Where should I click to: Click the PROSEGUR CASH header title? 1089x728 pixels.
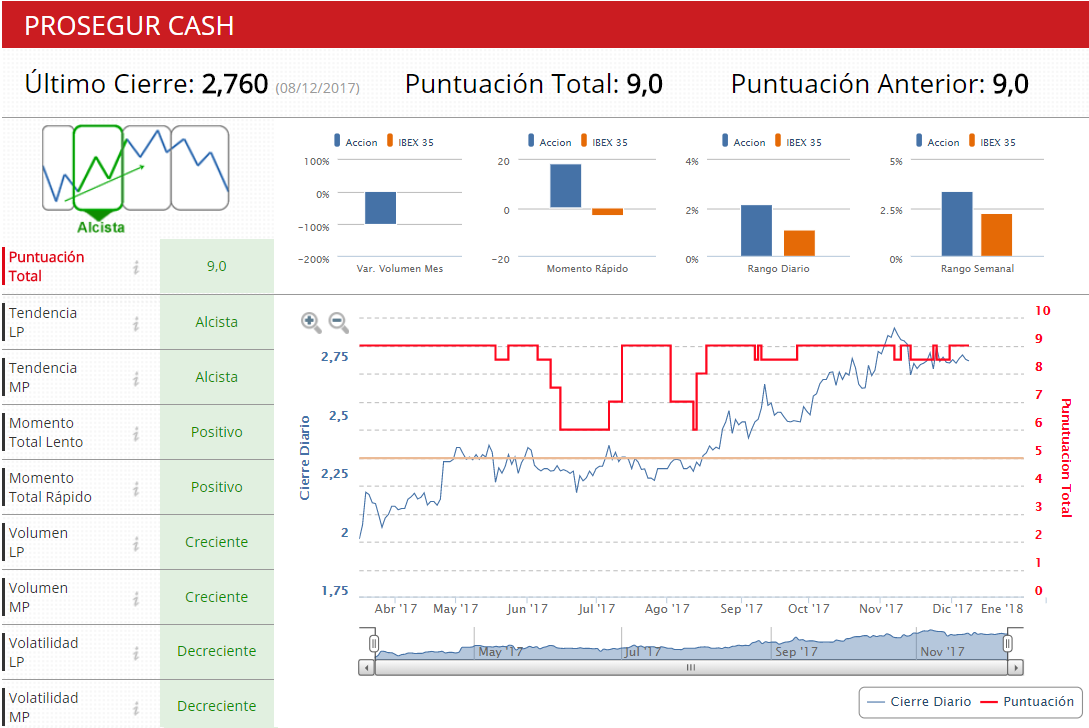coord(129,26)
